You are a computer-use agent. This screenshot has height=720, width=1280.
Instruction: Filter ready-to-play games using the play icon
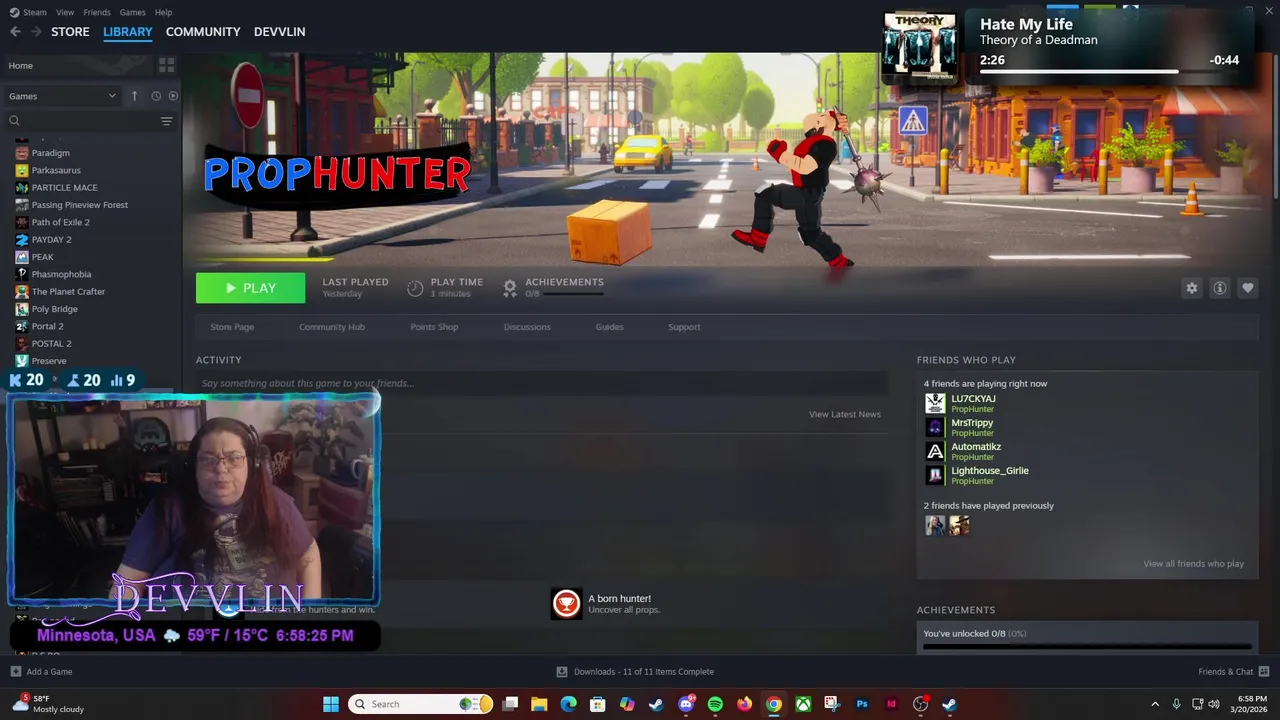click(x=173, y=96)
